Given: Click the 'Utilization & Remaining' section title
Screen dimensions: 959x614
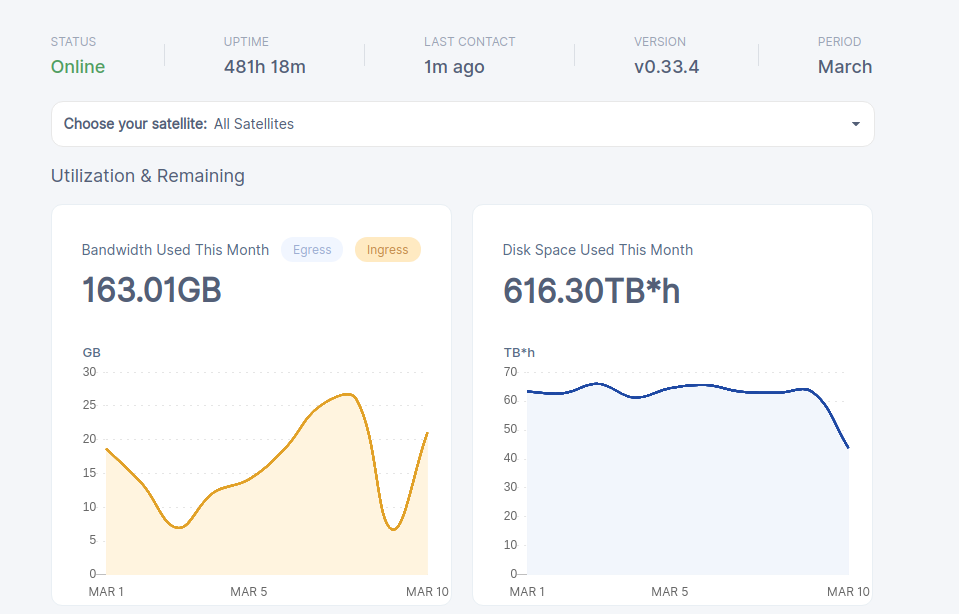Looking at the screenshot, I should (147, 176).
